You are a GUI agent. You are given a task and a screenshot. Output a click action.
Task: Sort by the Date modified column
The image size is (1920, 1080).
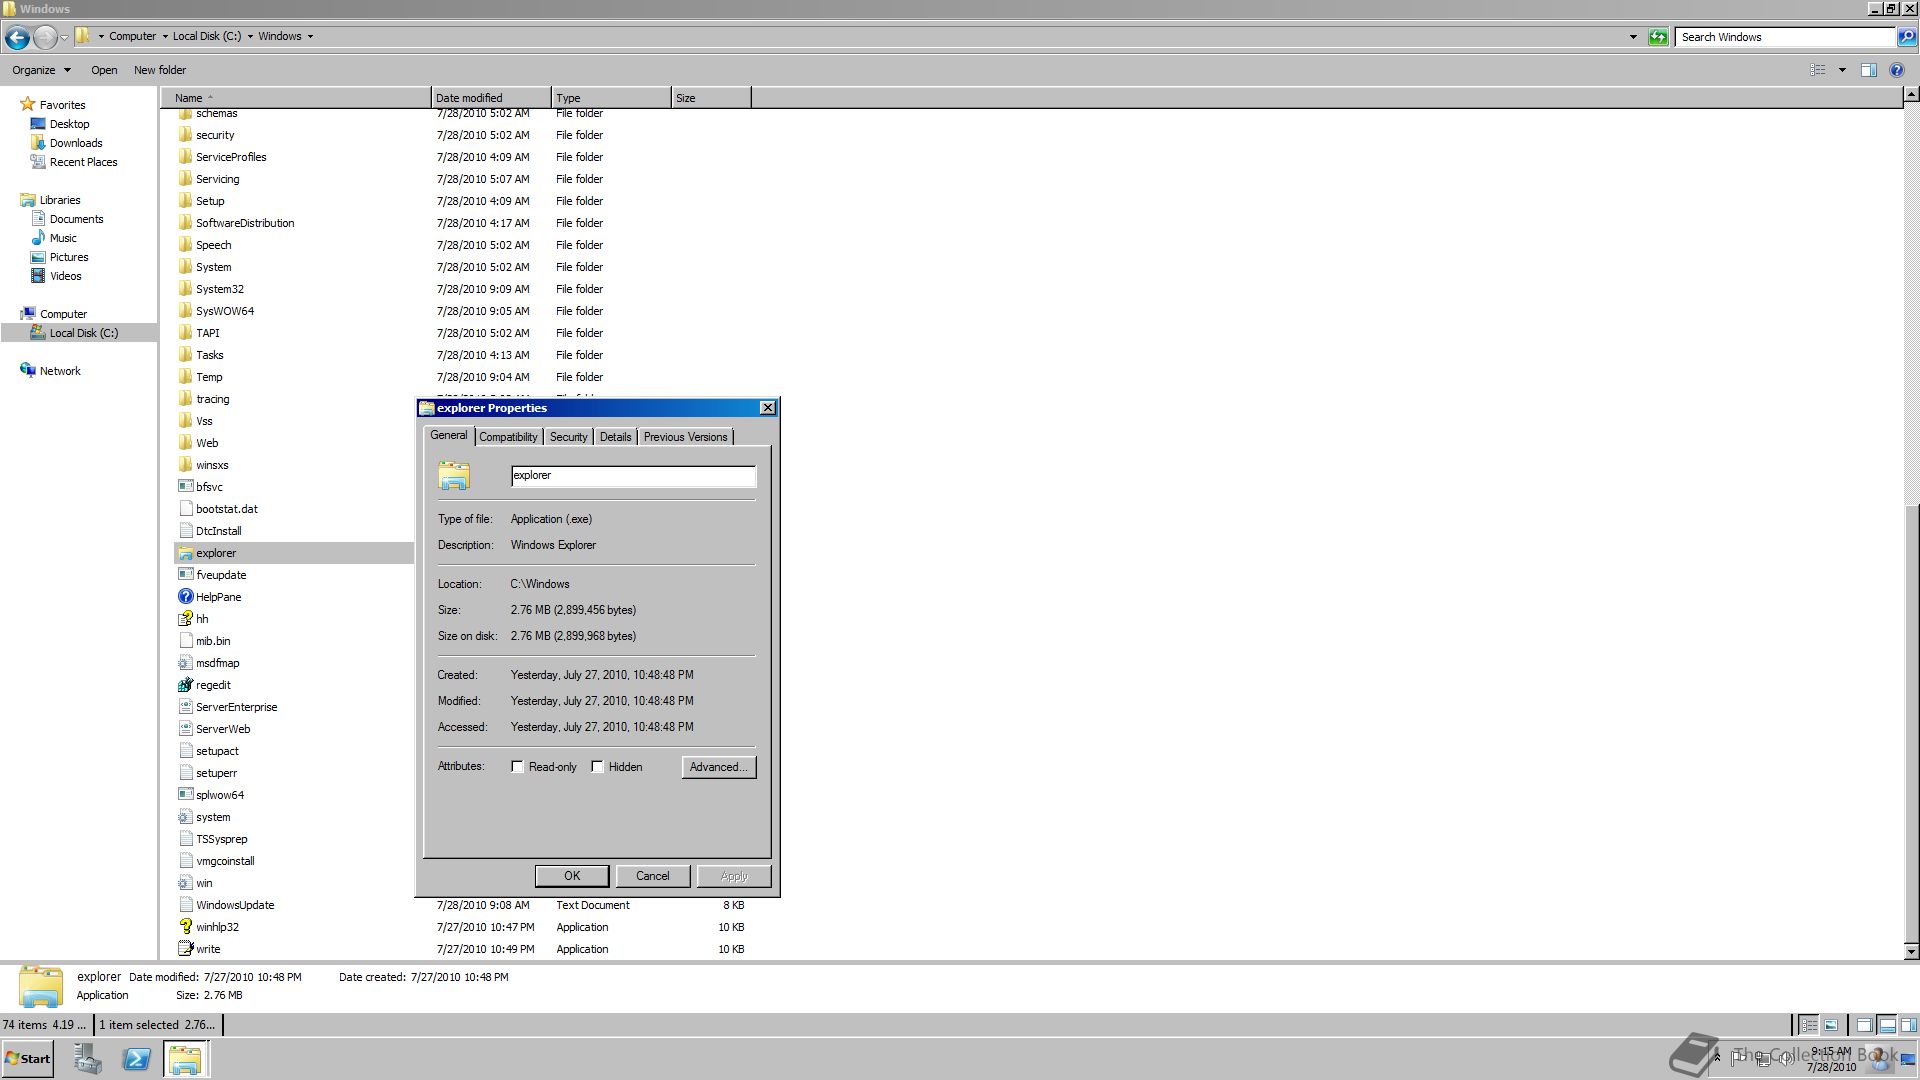(491, 98)
